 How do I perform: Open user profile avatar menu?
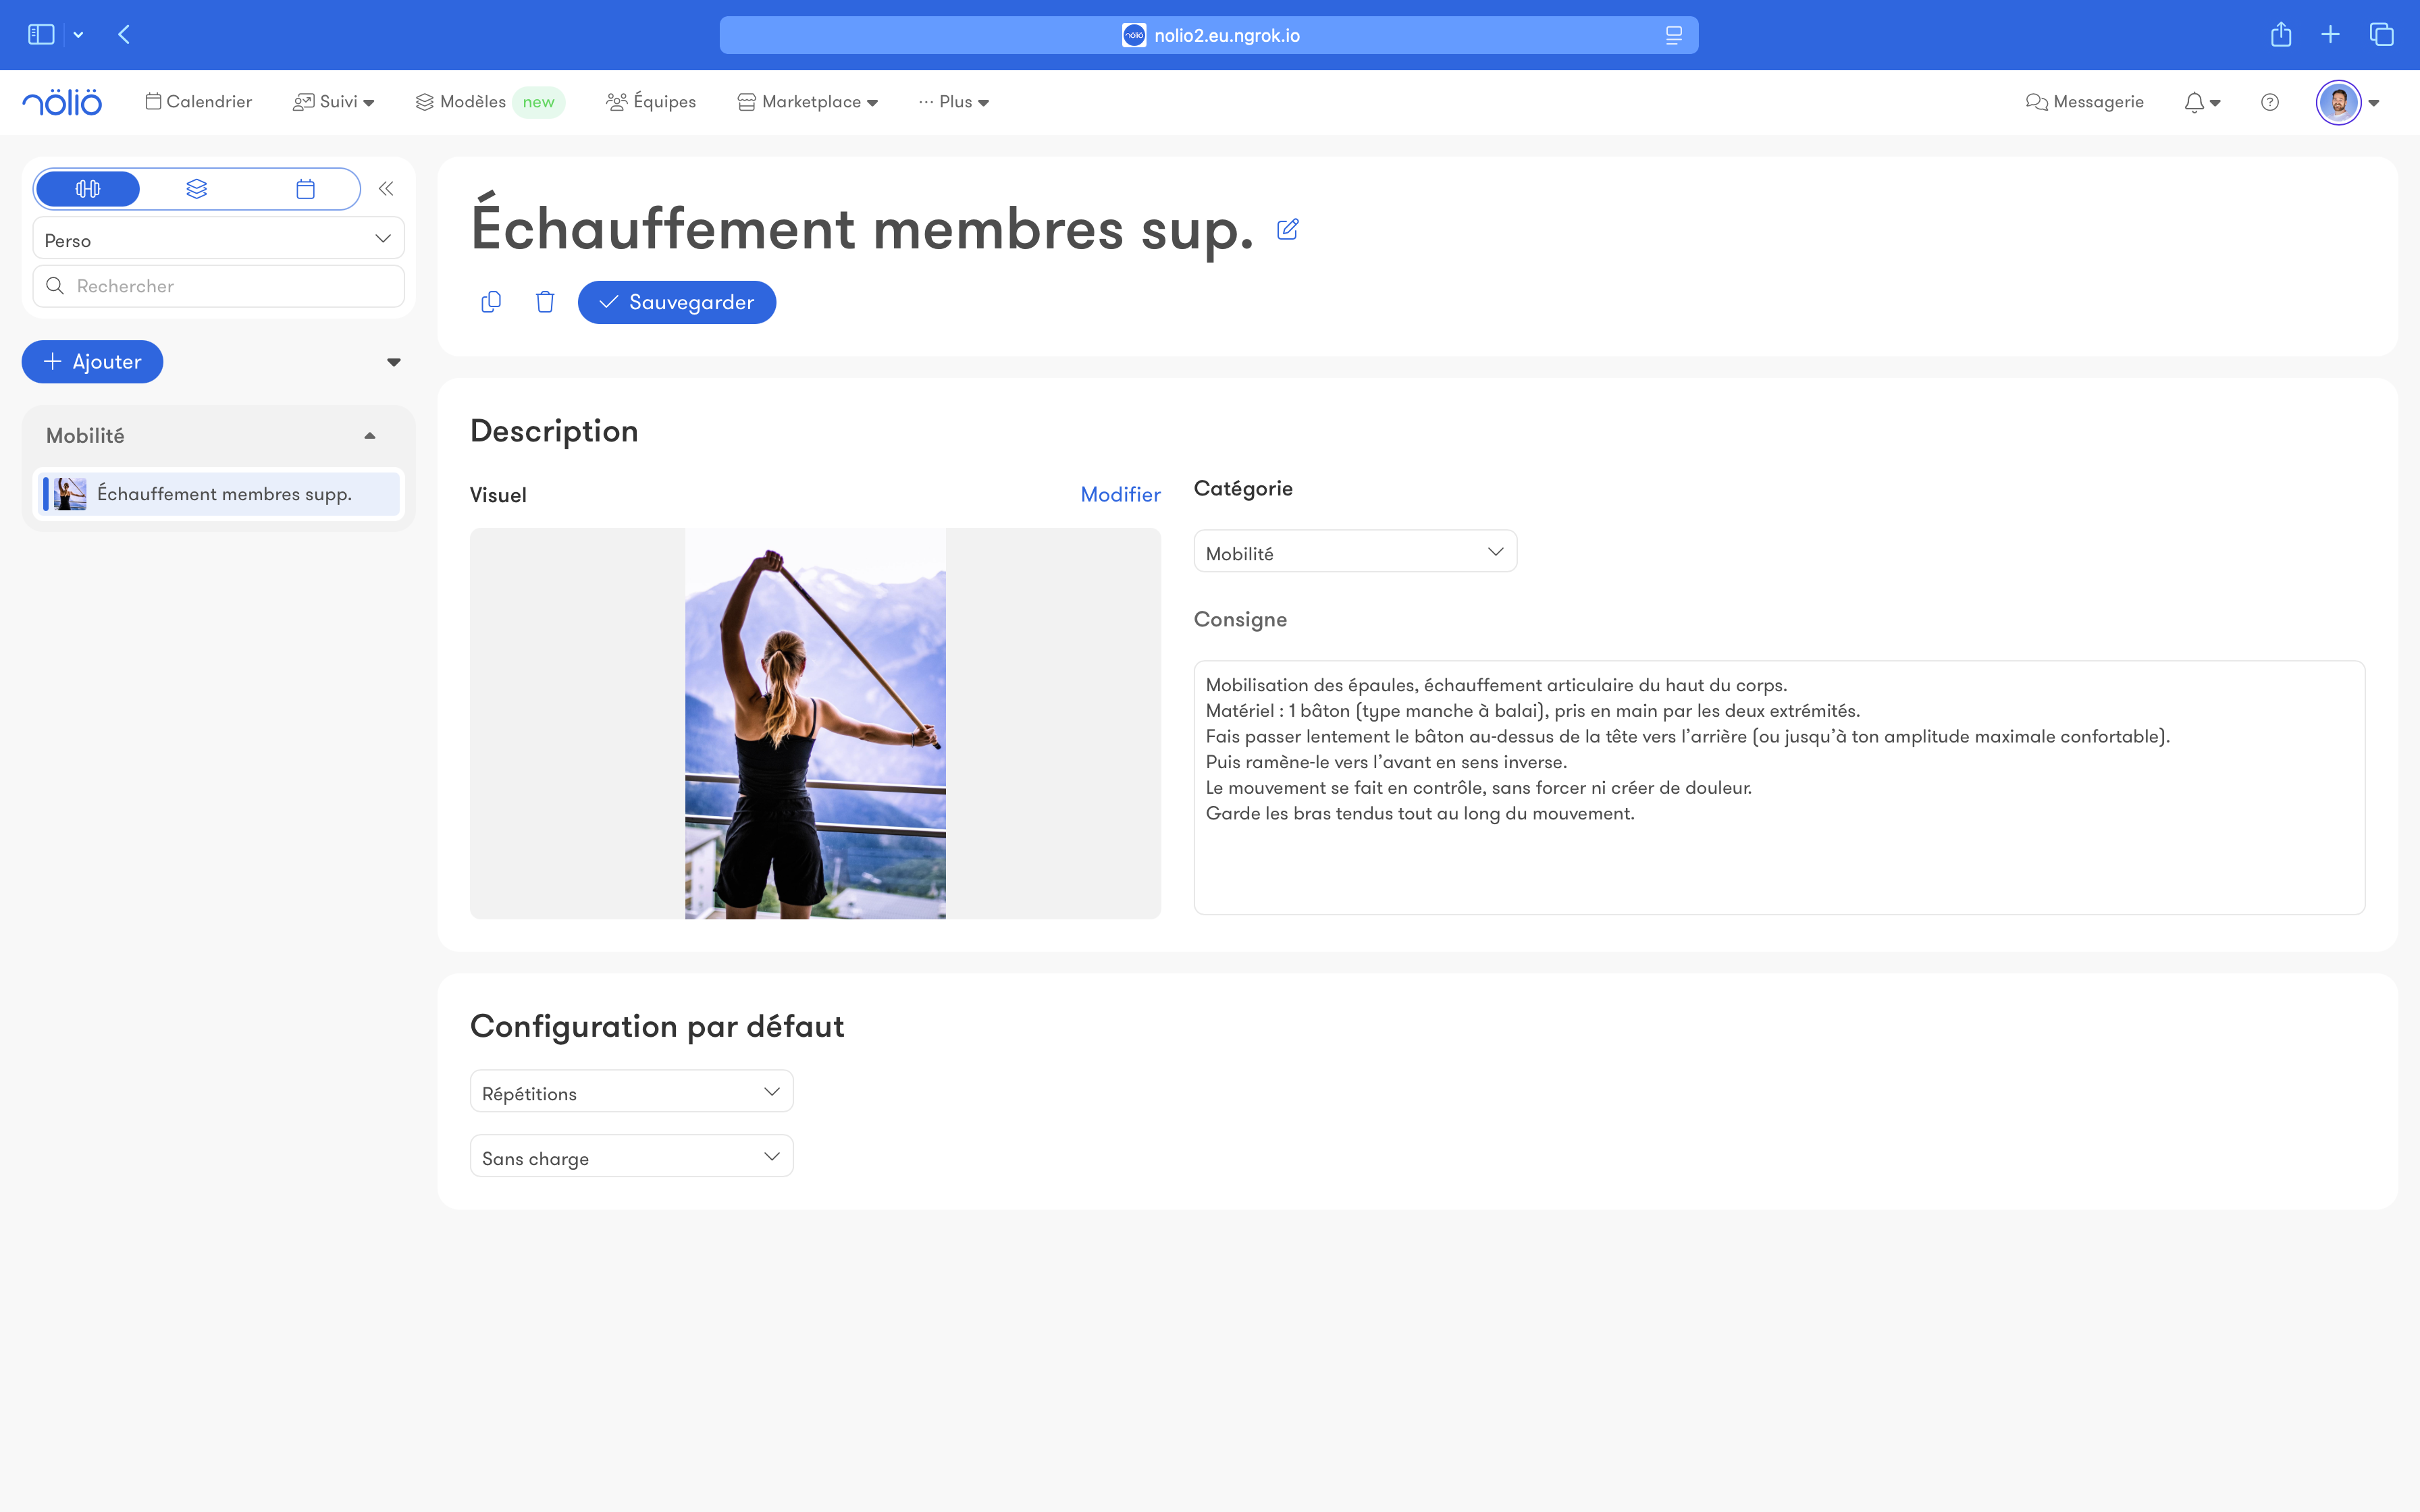click(x=2338, y=102)
